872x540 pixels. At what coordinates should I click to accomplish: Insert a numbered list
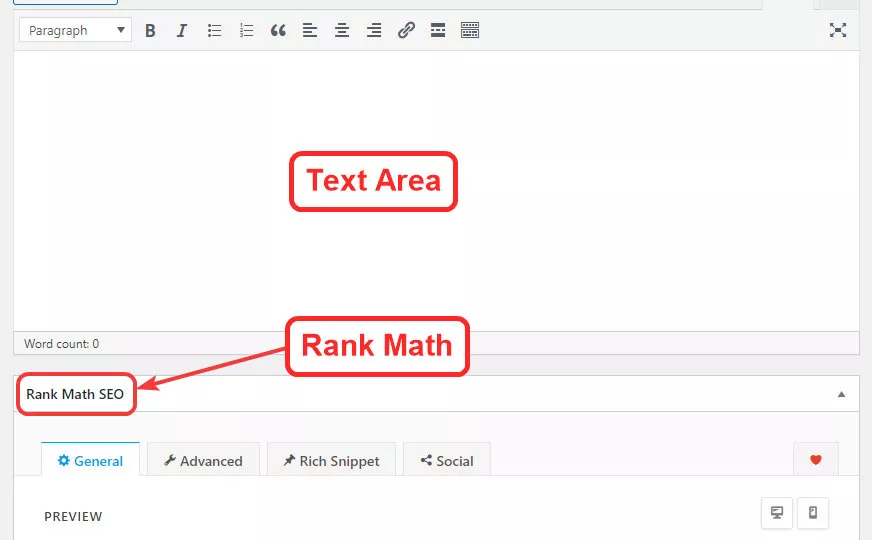246,30
